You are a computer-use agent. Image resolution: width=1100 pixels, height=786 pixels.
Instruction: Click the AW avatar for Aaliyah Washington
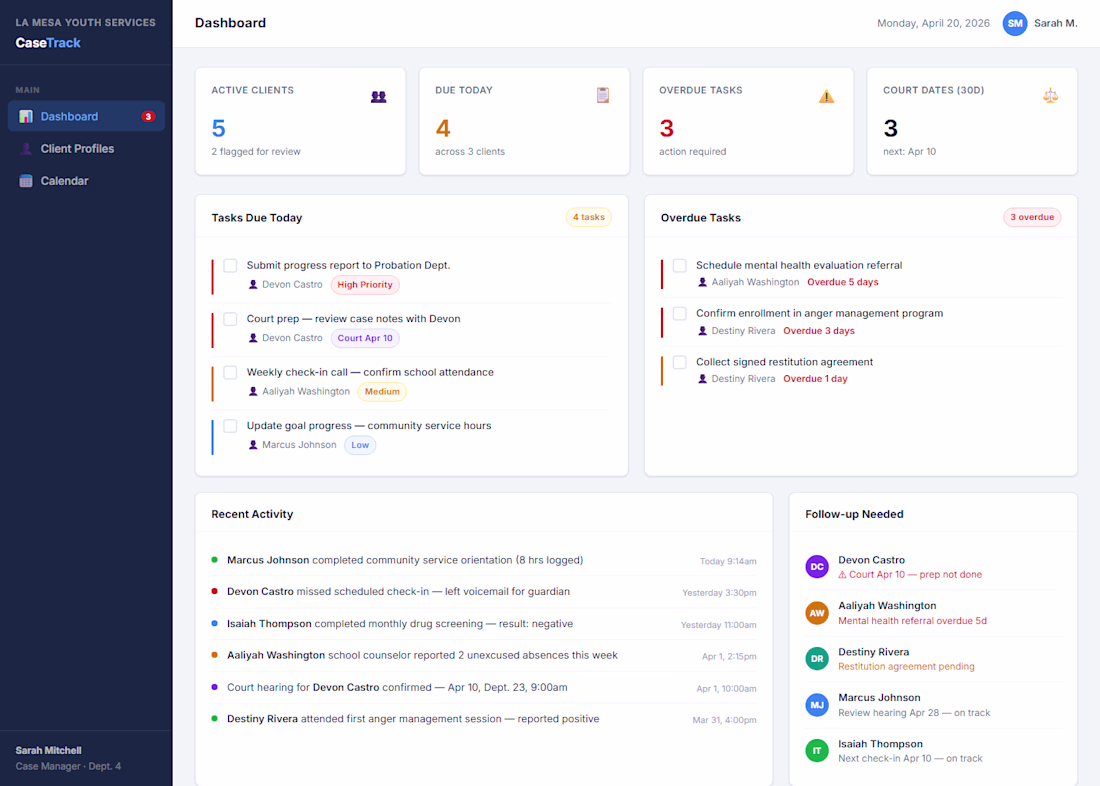click(x=817, y=613)
